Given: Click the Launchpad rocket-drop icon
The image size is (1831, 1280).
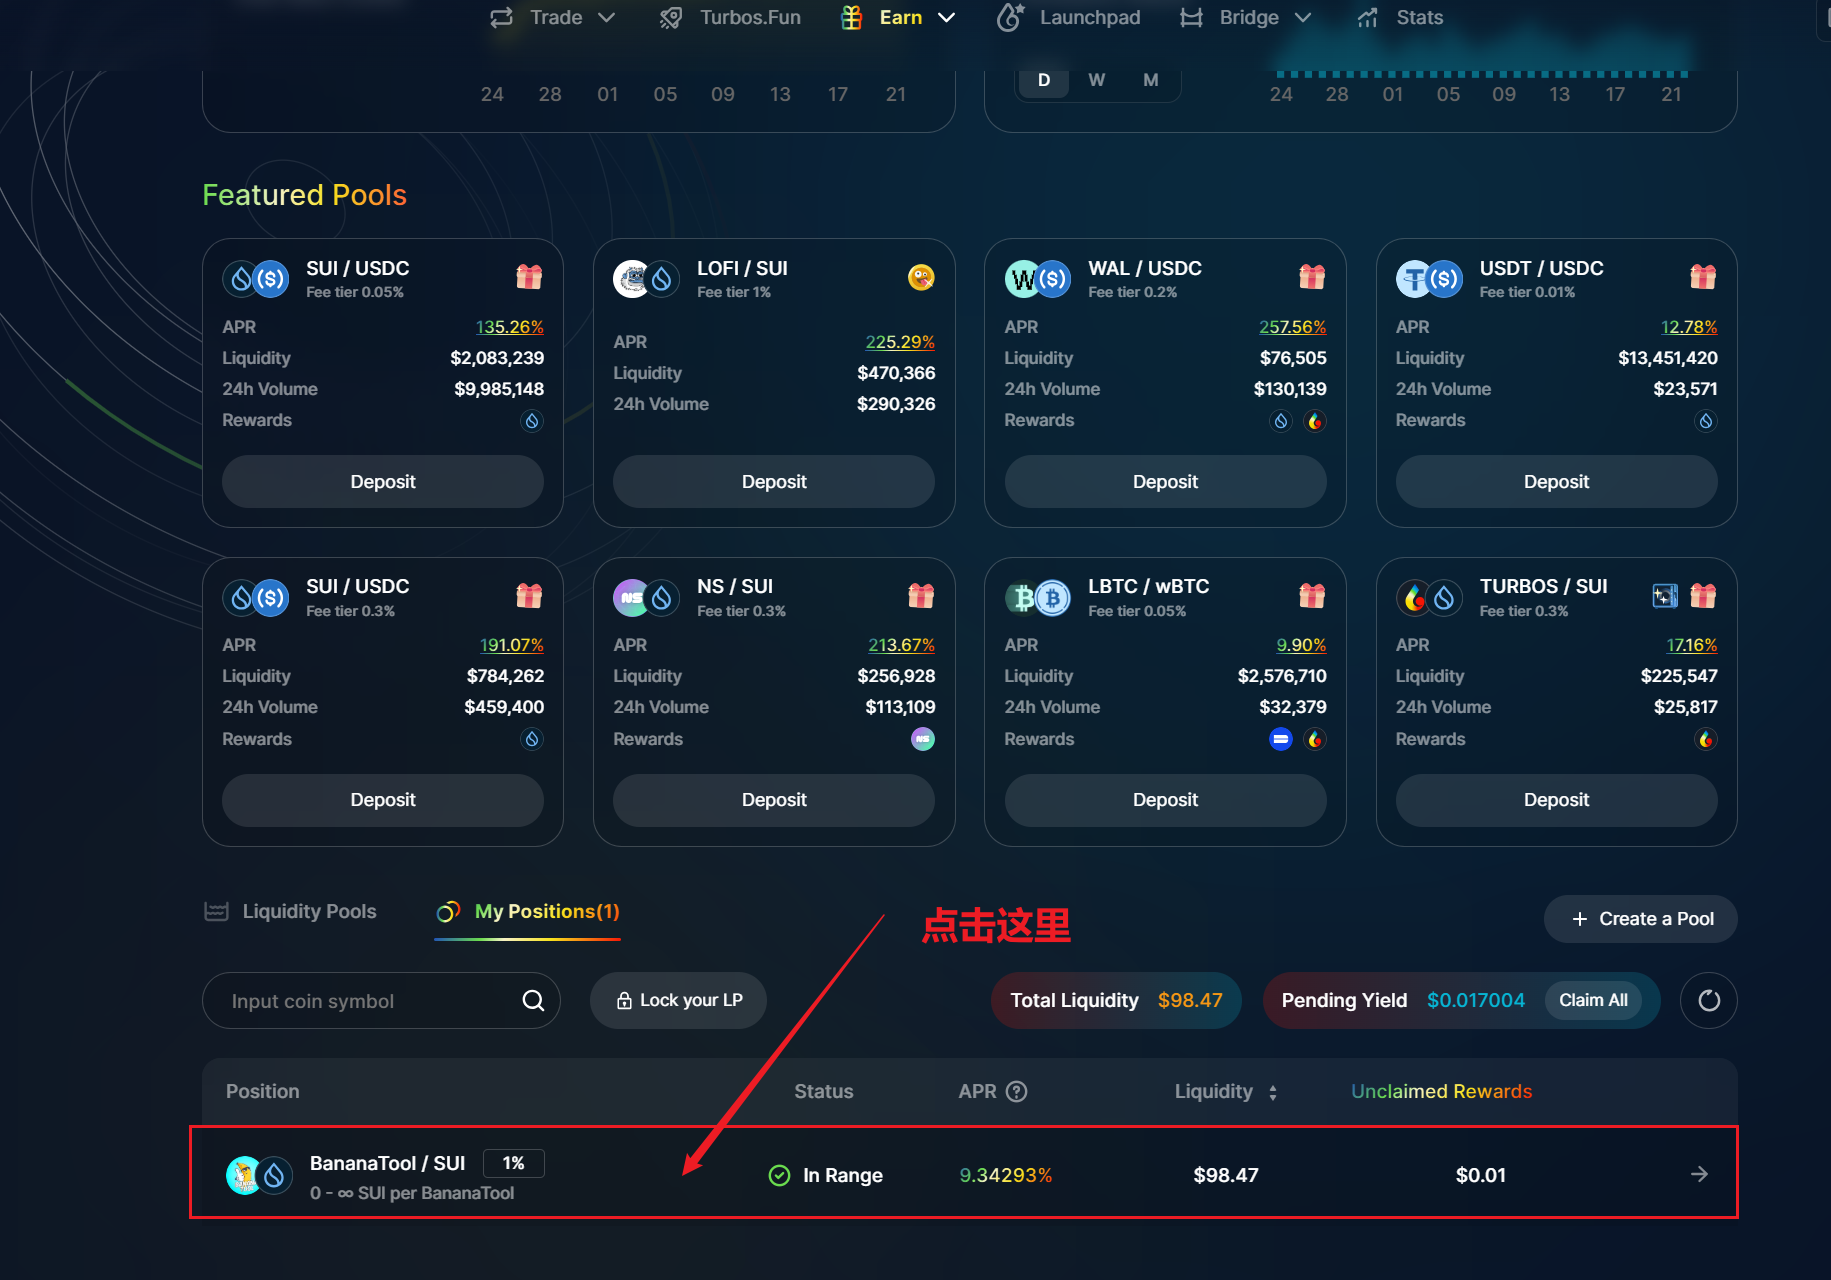Looking at the screenshot, I should (1010, 17).
